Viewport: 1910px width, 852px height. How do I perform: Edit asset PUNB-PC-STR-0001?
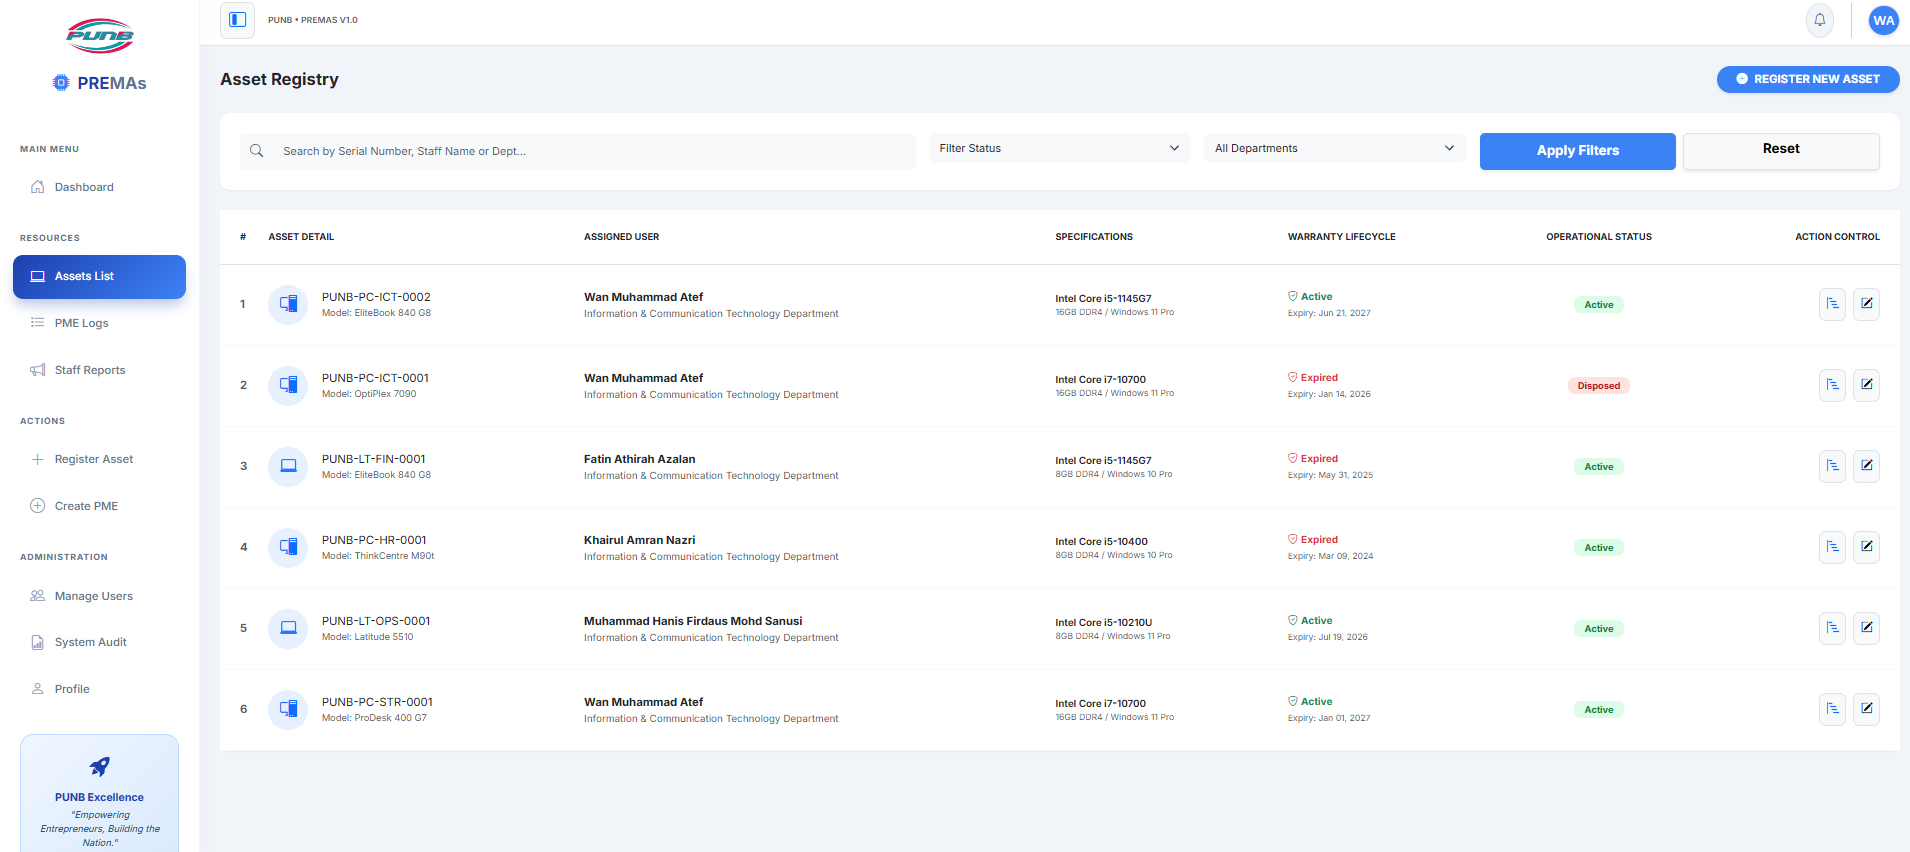point(1866,709)
